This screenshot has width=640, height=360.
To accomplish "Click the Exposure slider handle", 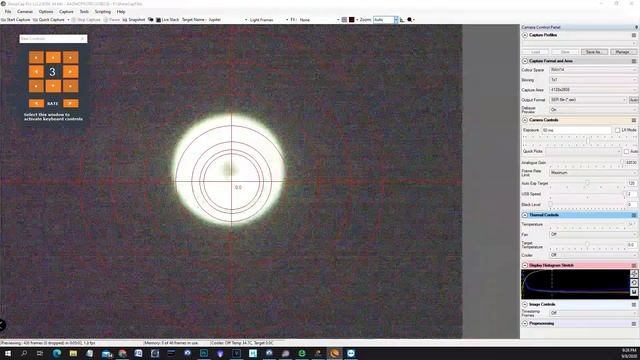I will click(x=588, y=141).
